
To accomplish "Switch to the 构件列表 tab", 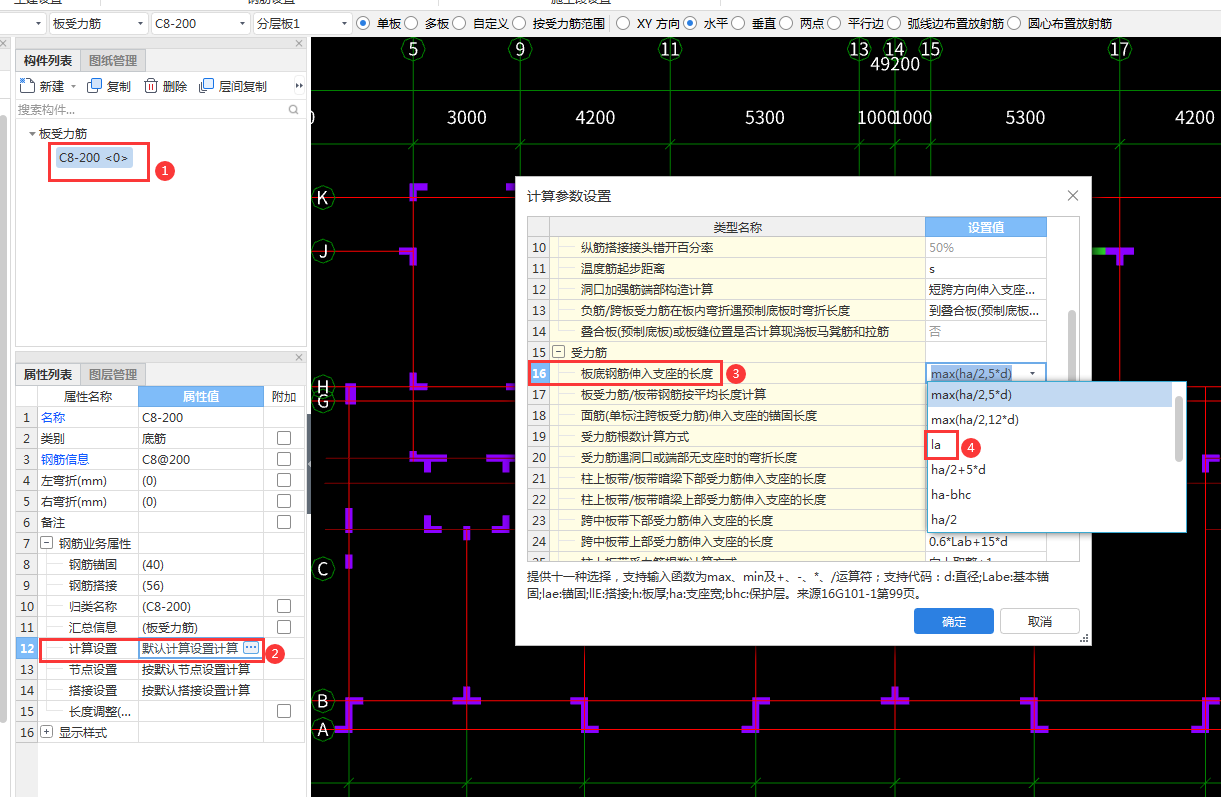I will coord(47,61).
